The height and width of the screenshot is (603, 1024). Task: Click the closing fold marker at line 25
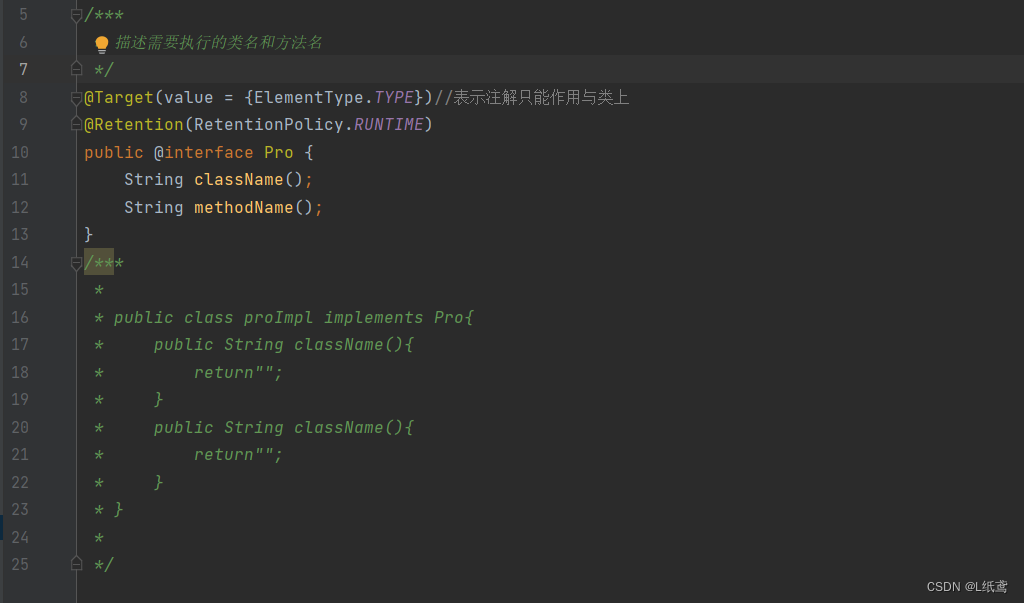[x=77, y=563]
